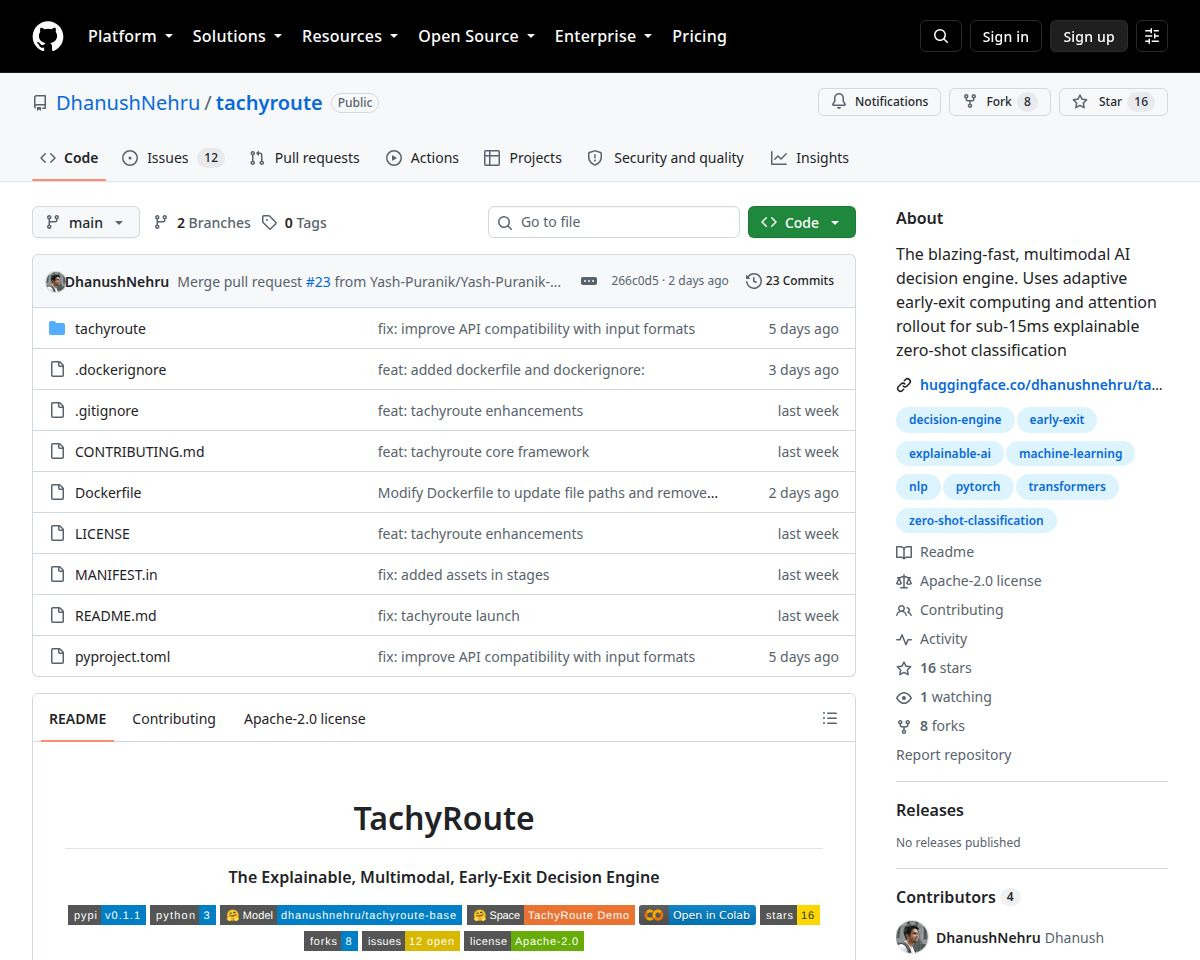1200x960 pixels.
Task: Open the Insights tab
Action: (x=810, y=158)
